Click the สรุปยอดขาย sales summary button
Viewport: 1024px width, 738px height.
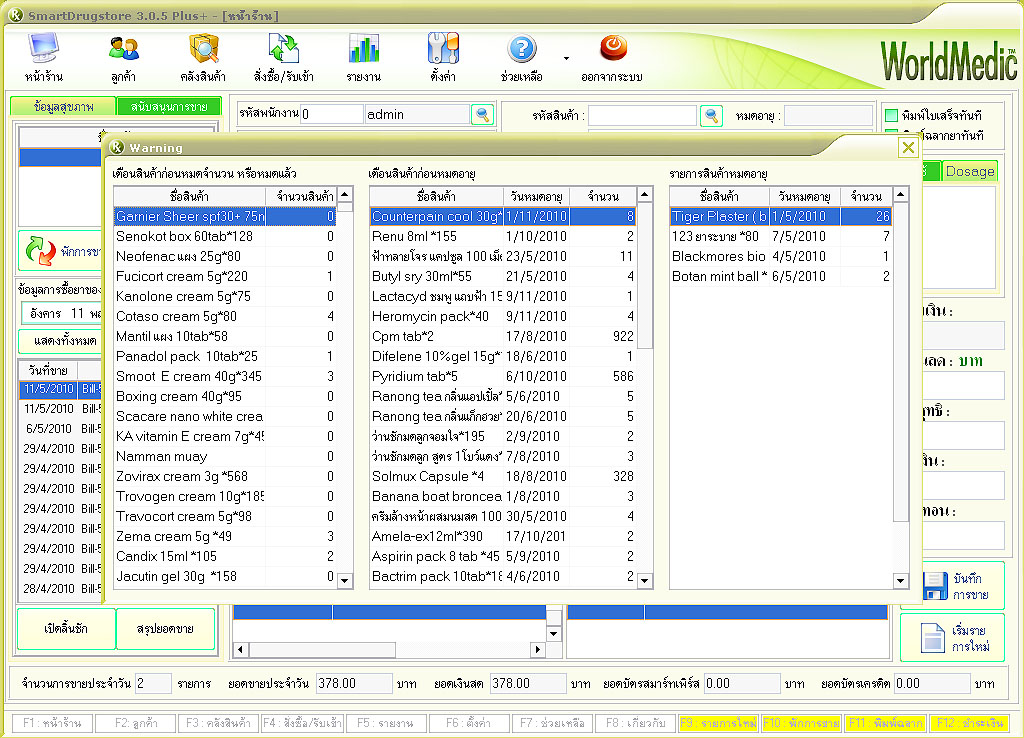click(165, 629)
